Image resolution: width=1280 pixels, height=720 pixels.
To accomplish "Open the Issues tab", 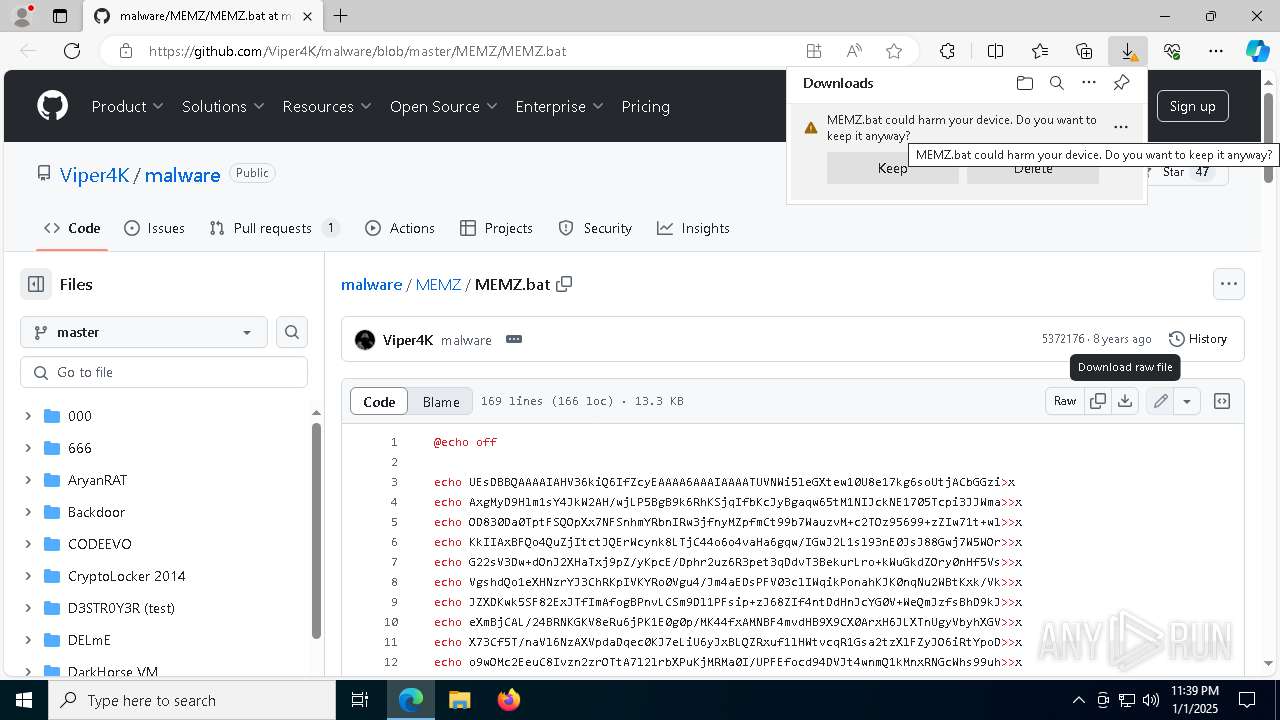I will coord(154,228).
